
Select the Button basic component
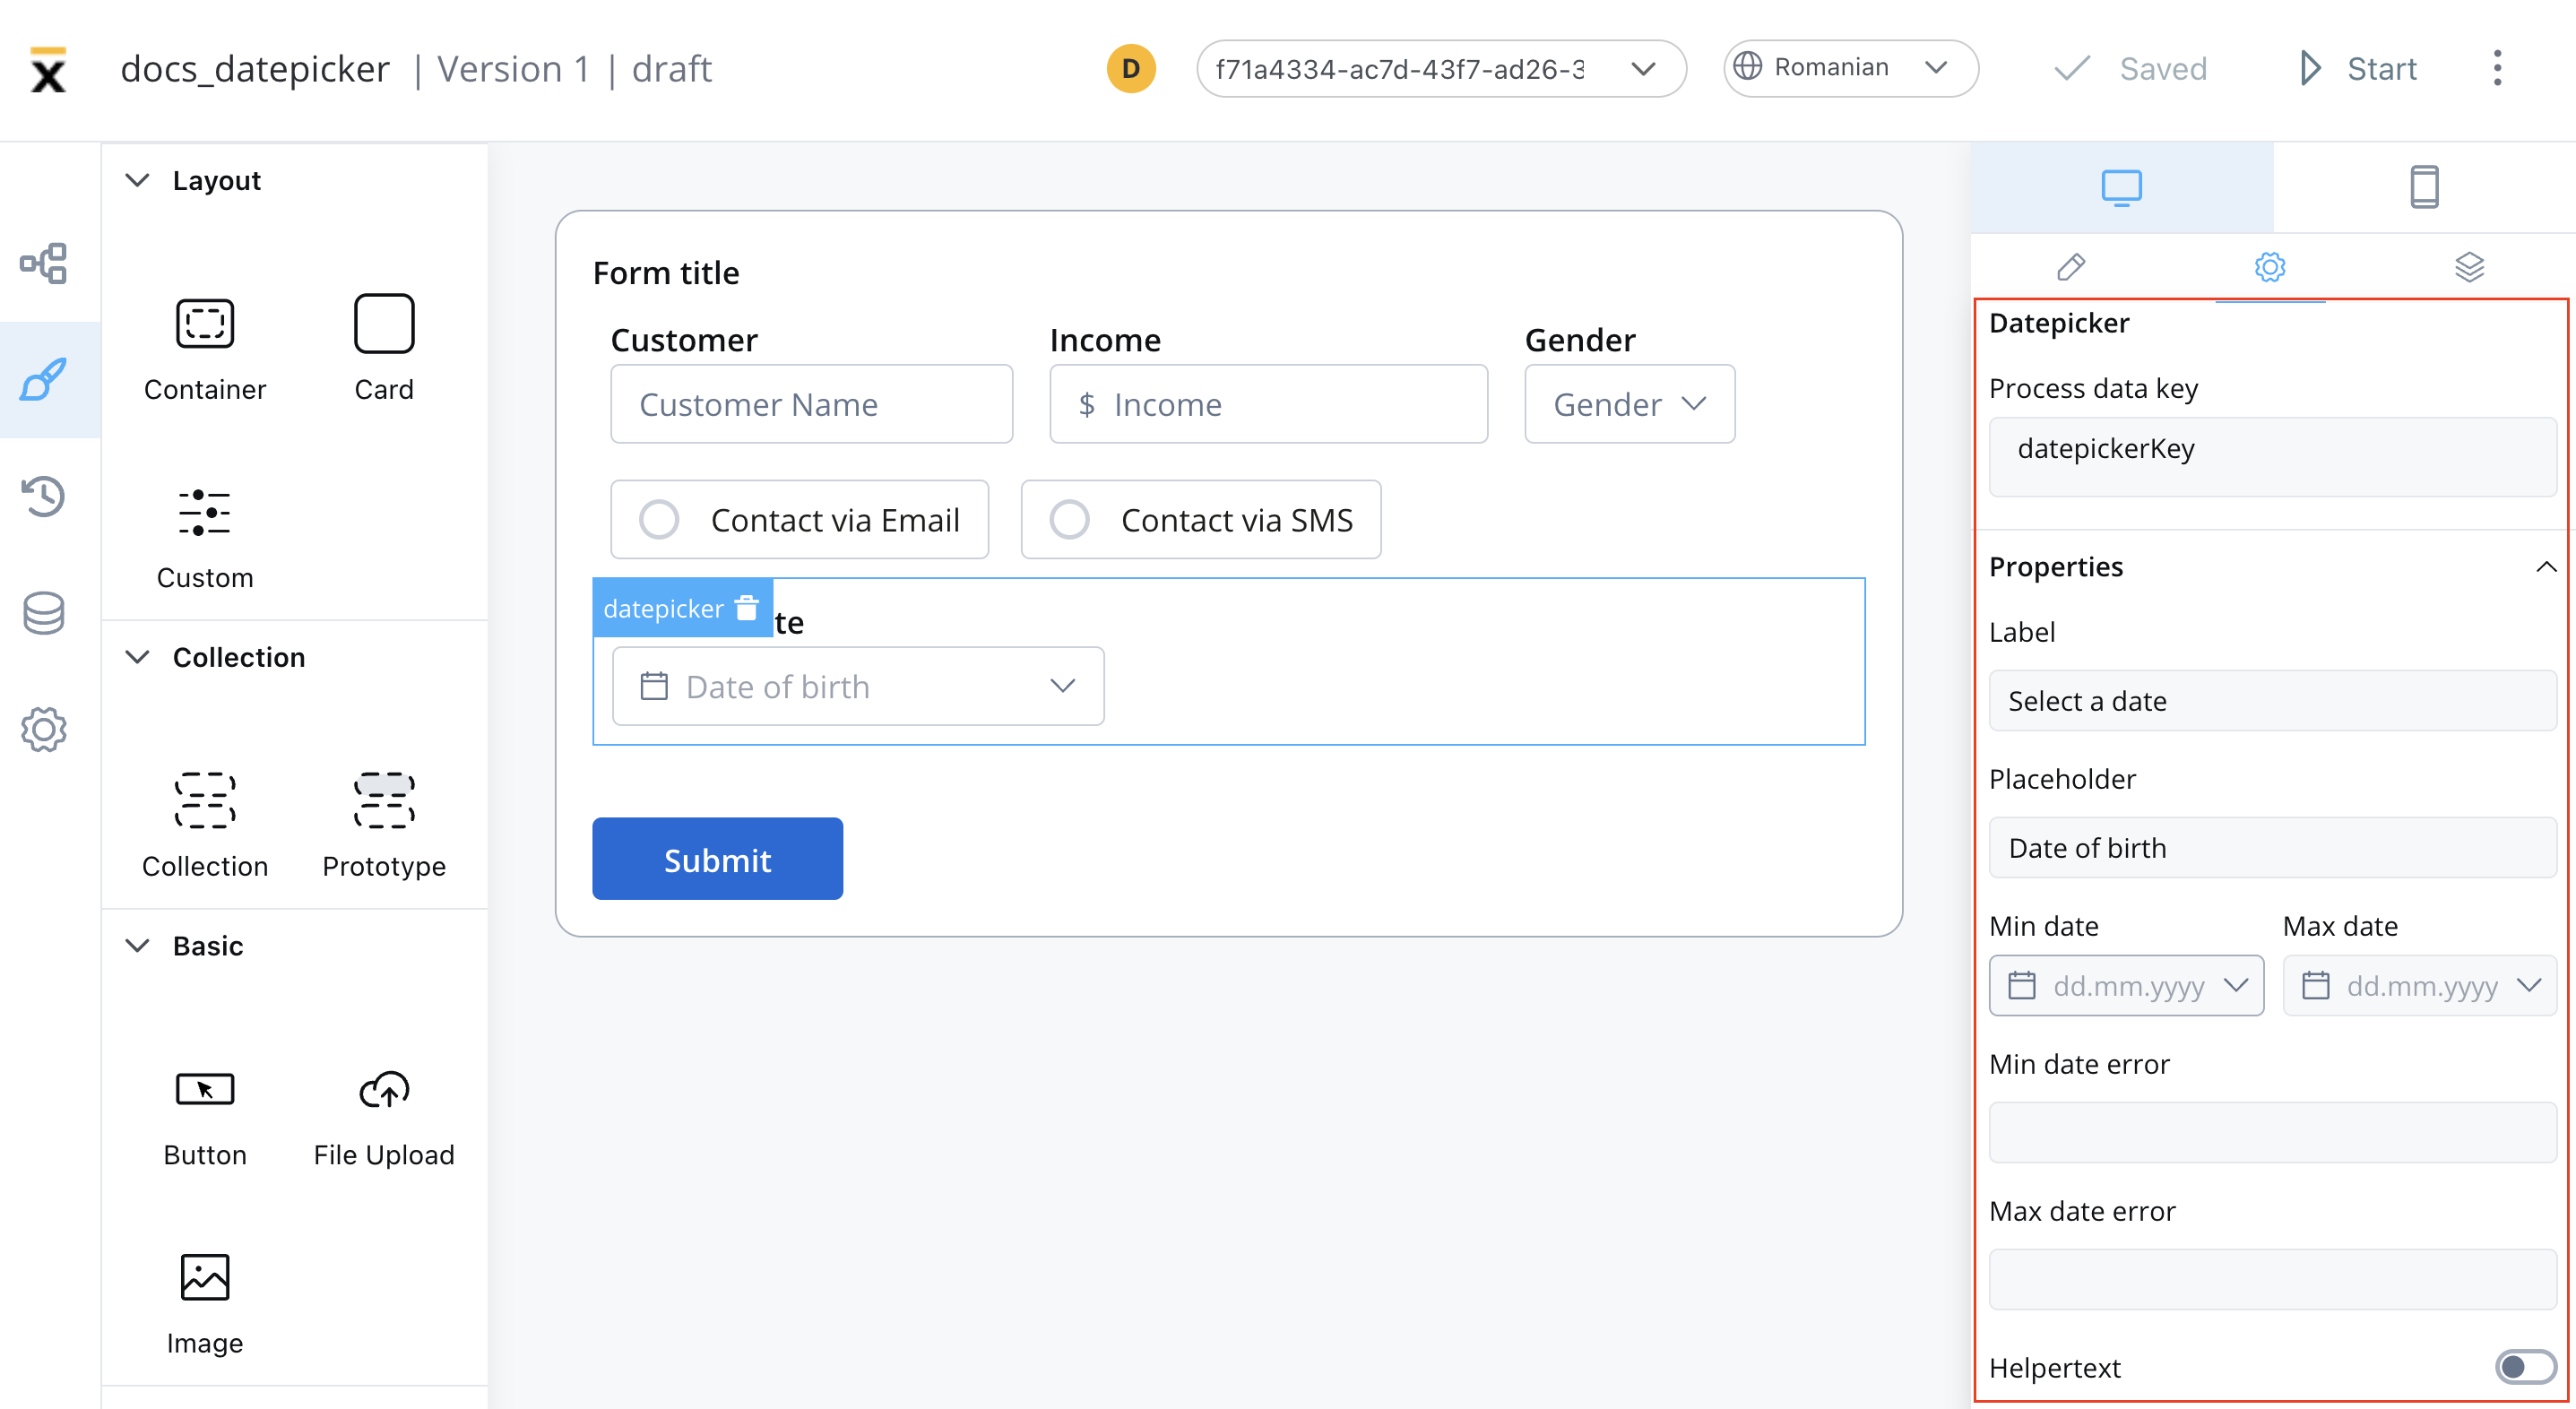205,1118
